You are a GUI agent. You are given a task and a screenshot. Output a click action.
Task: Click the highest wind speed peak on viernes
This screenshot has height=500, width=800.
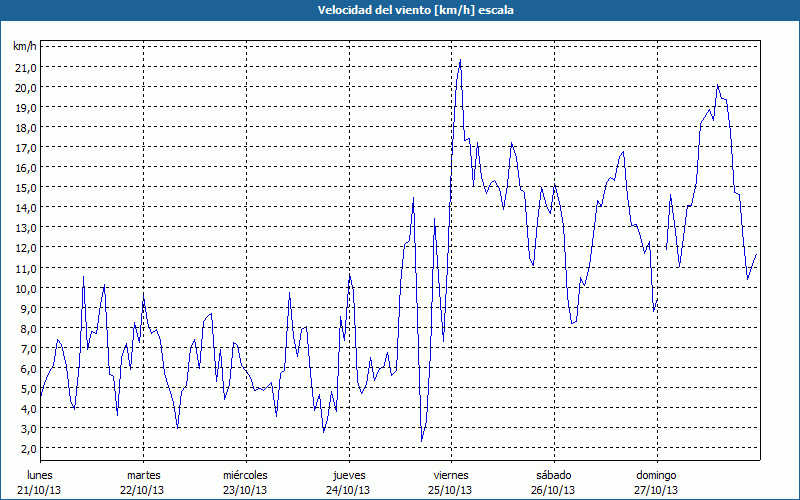click(460, 60)
